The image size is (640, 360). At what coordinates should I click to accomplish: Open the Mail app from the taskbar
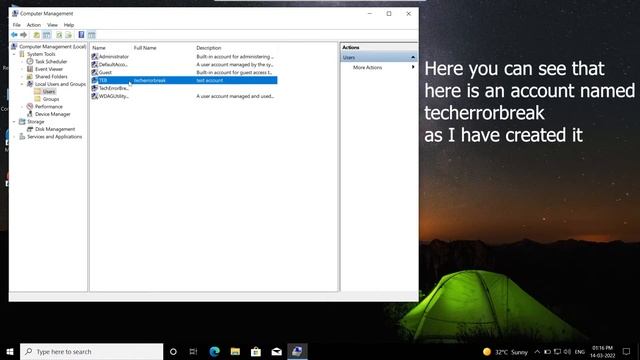coord(277,351)
